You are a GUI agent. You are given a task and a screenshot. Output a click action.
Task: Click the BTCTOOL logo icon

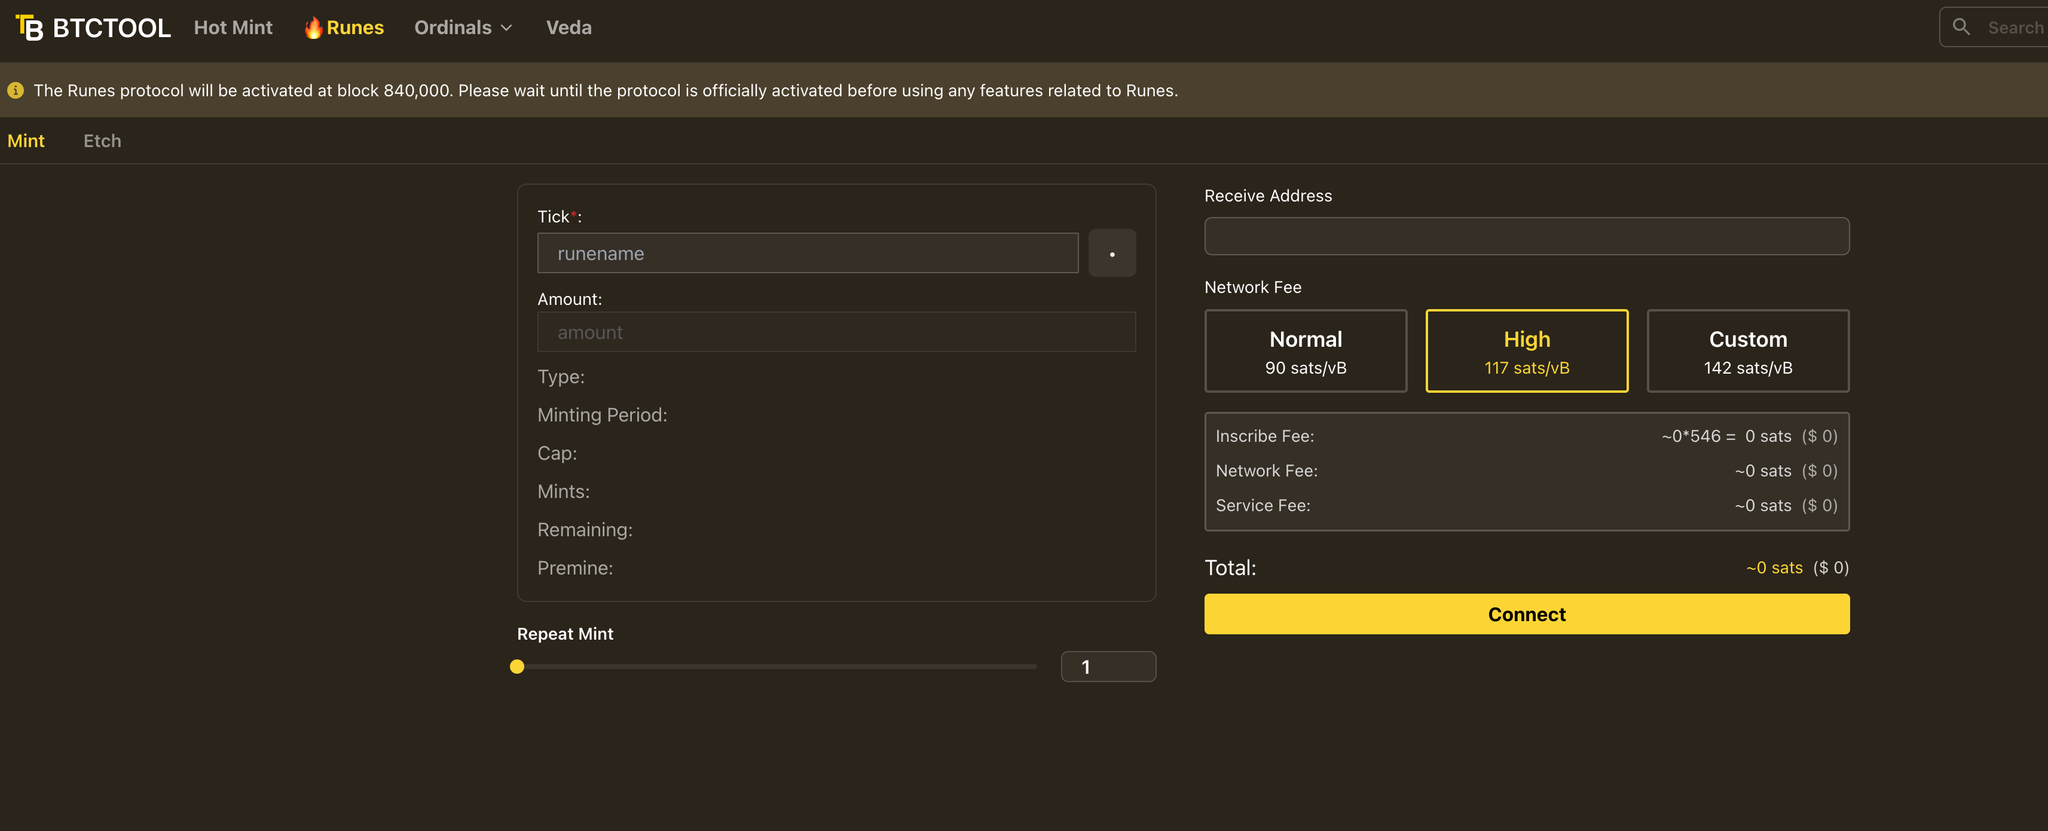click(x=29, y=28)
